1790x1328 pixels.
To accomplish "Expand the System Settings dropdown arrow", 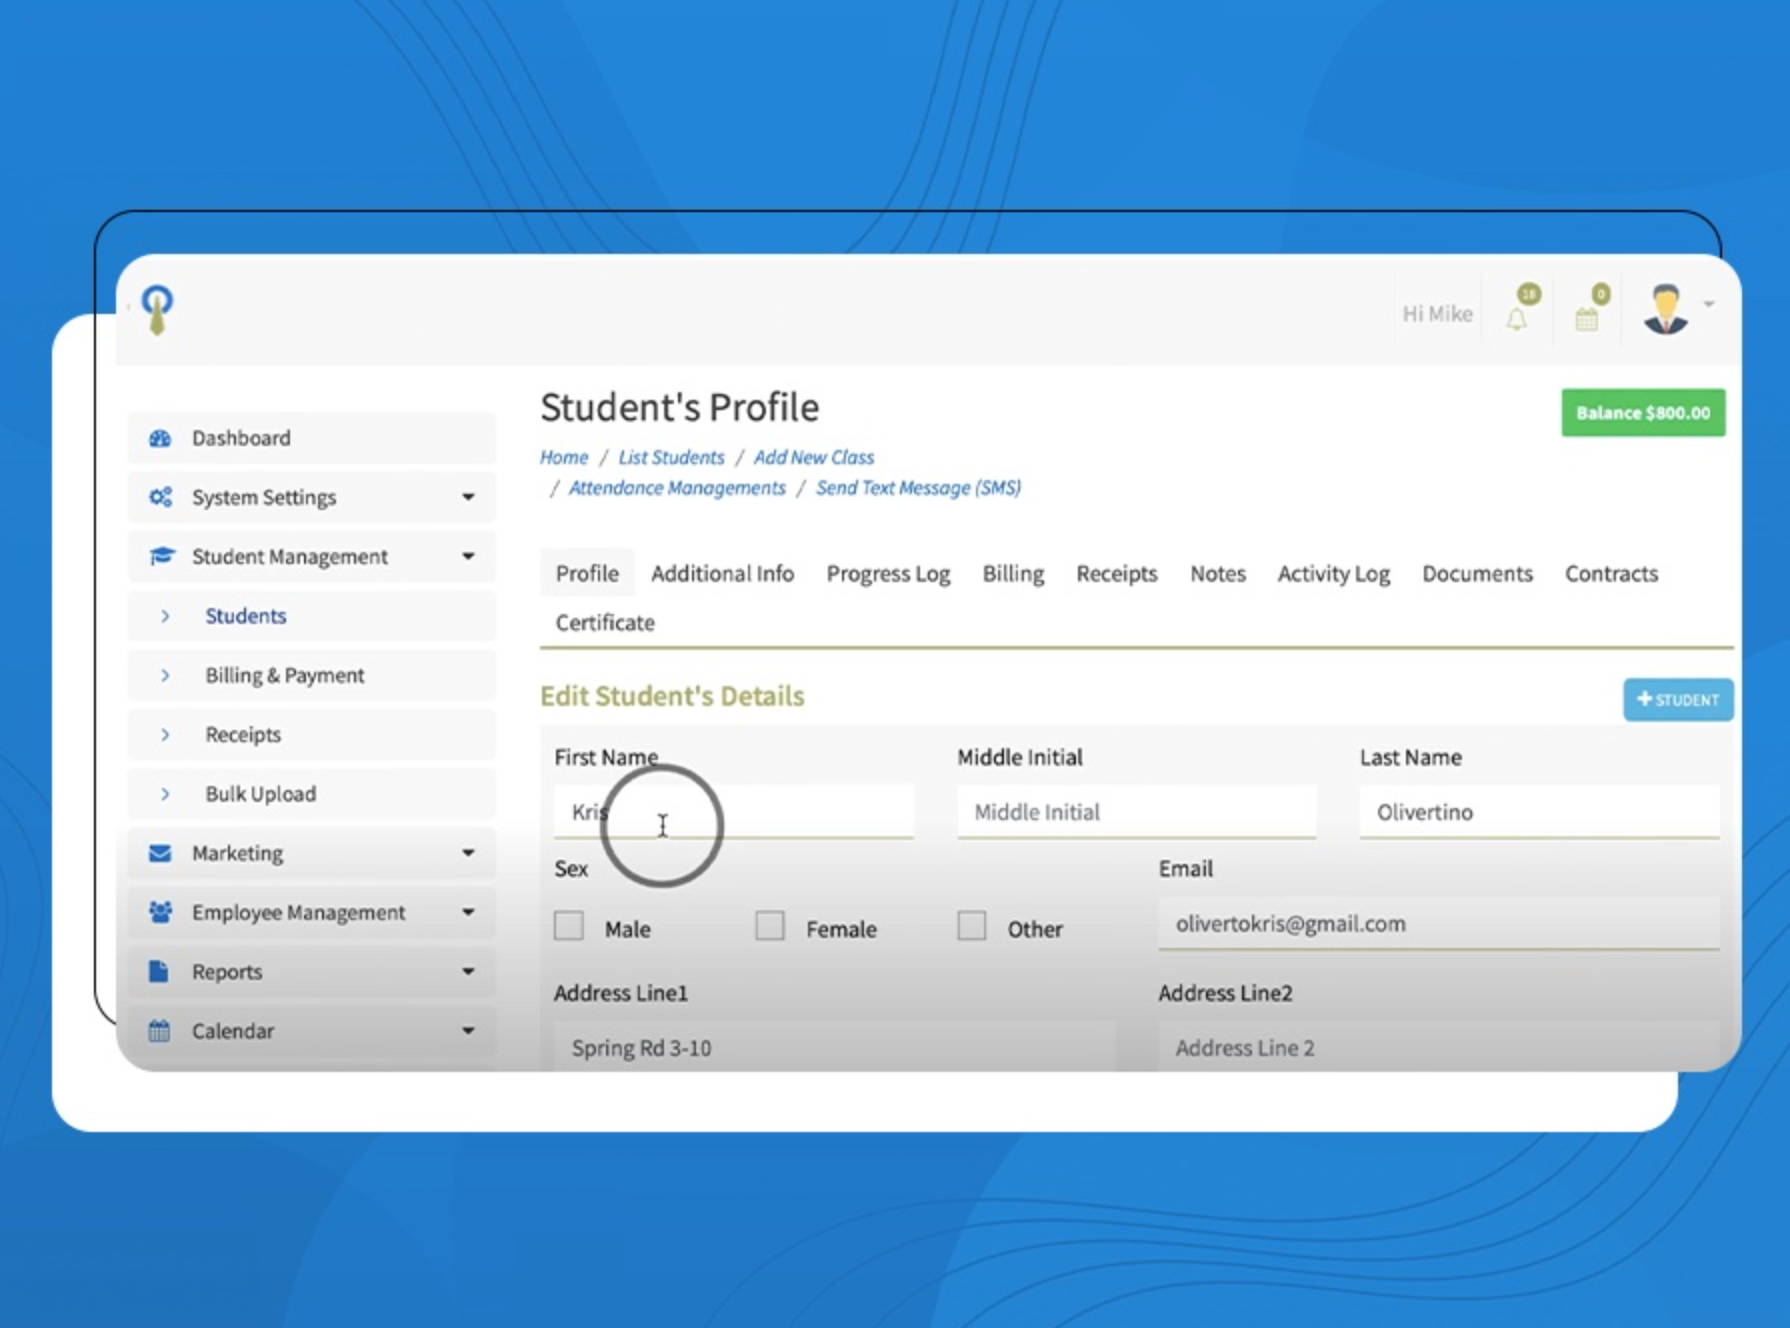I will click(x=468, y=497).
